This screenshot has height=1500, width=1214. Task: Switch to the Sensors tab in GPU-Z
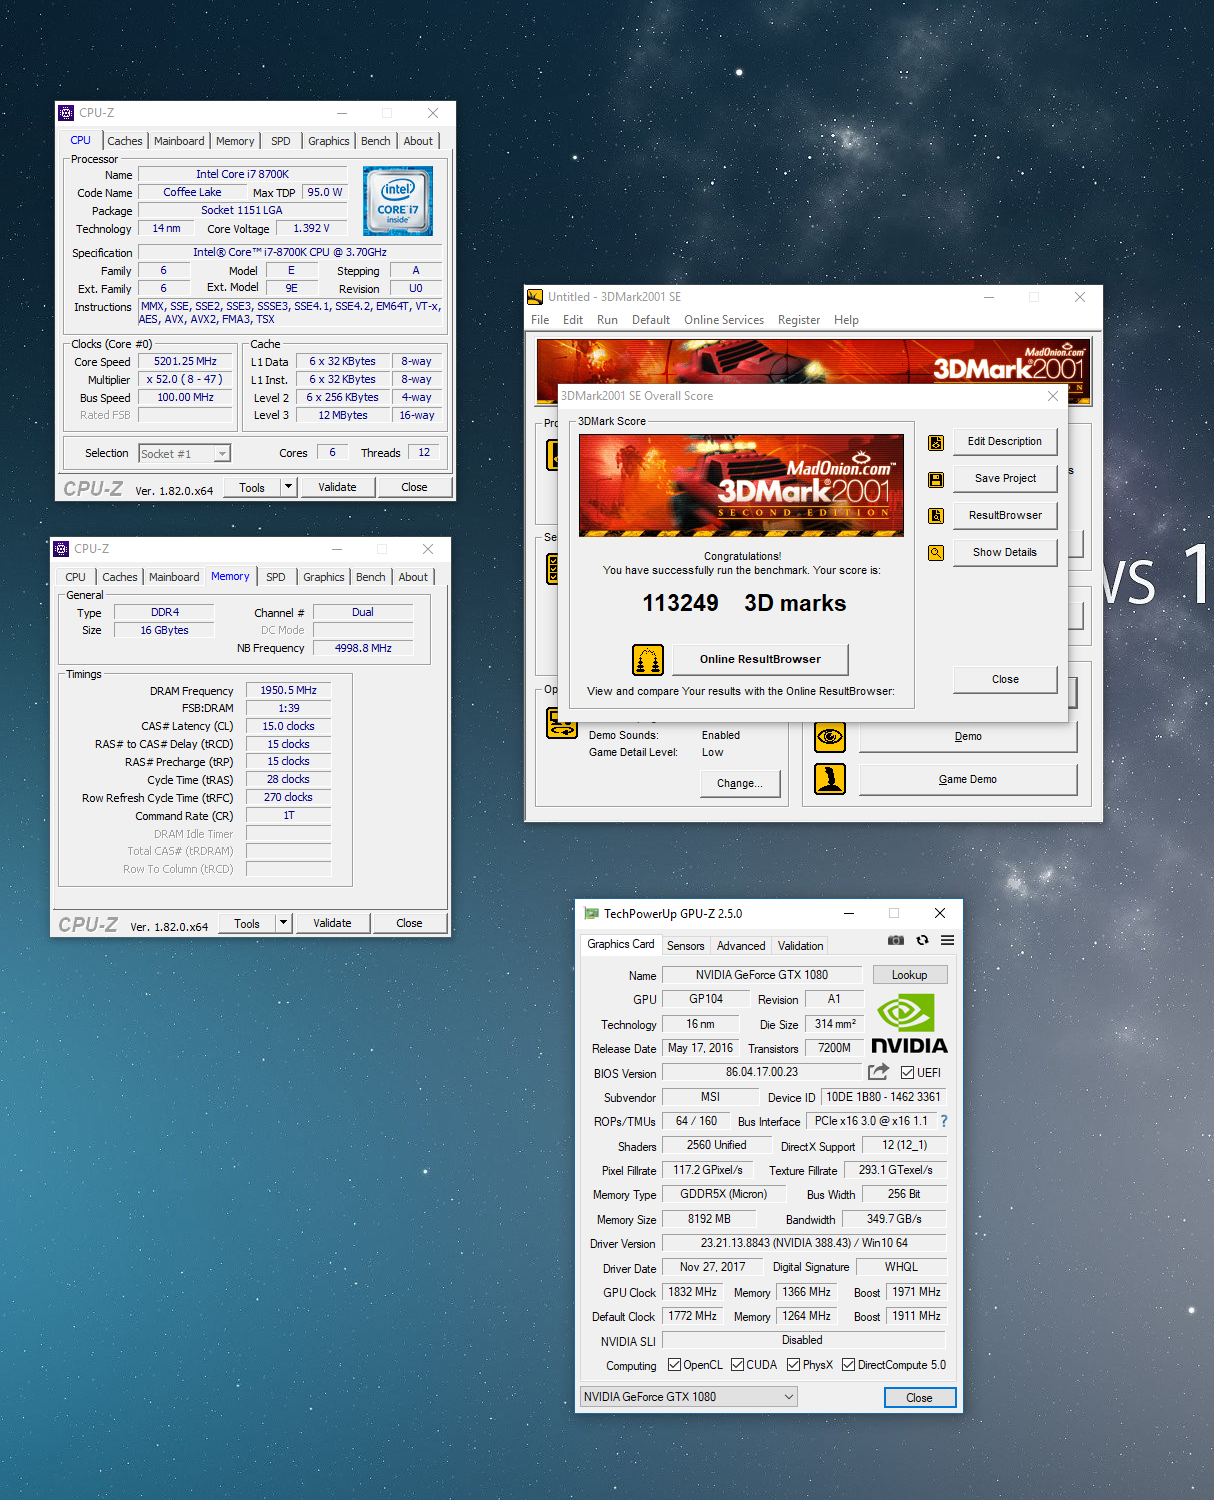click(x=686, y=946)
